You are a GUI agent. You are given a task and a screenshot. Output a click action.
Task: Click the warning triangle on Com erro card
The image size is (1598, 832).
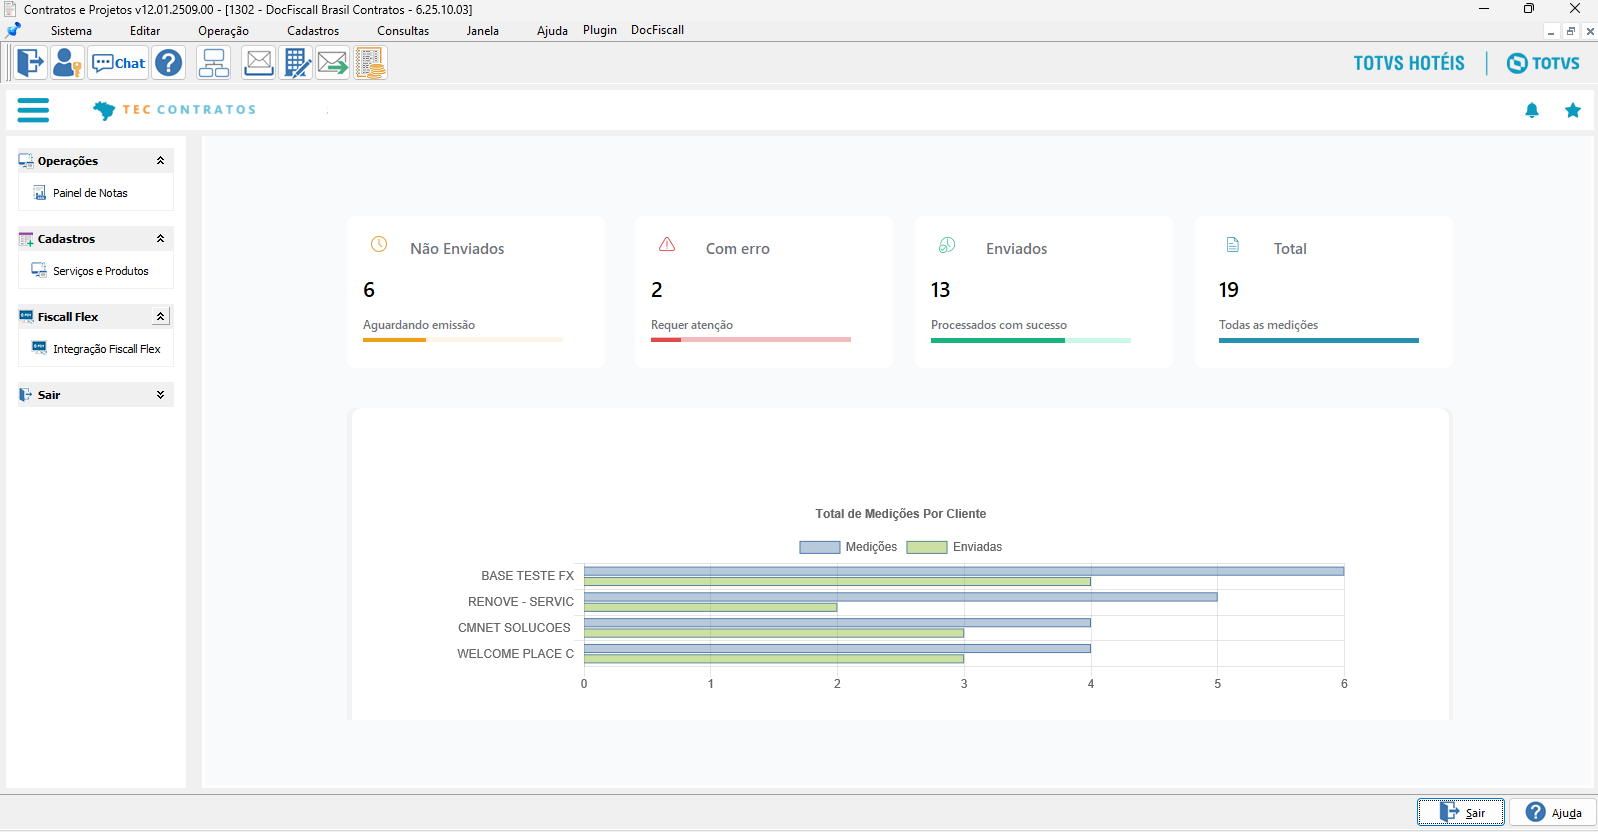pos(667,244)
